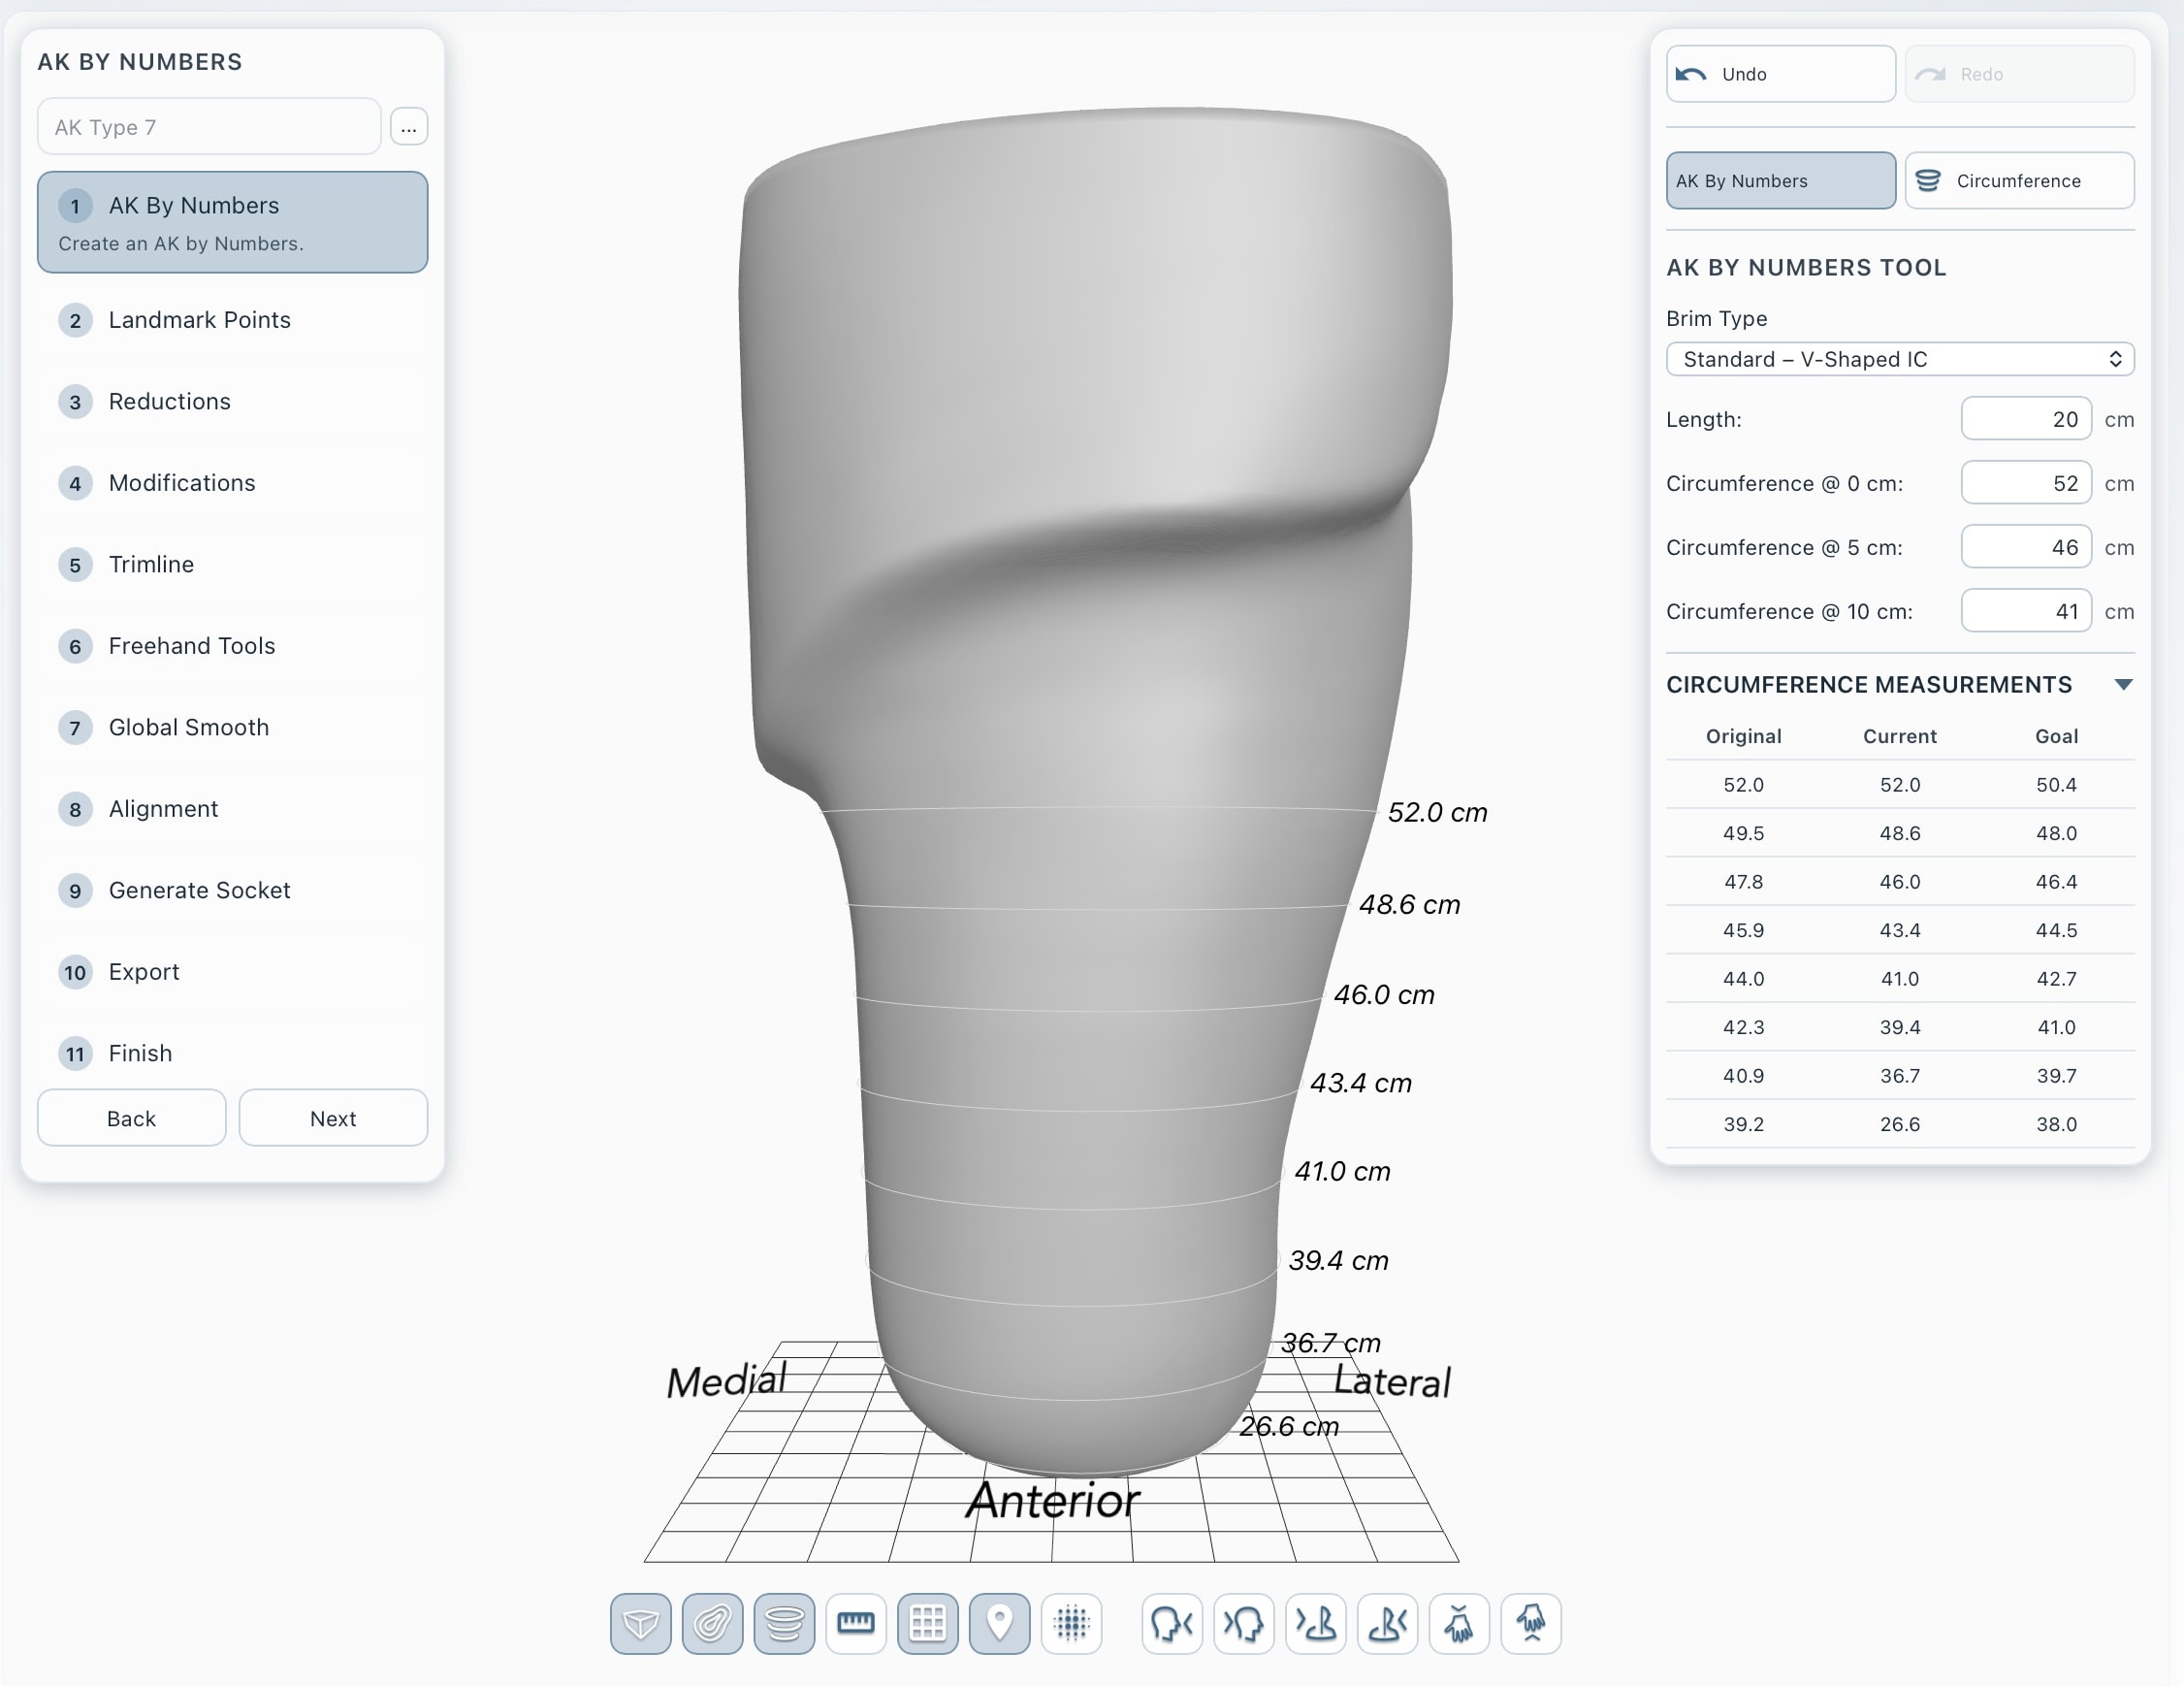Toggle the floor grid display
Viewport: 2184px width, 1686px height.
(x=928, y=1623)
